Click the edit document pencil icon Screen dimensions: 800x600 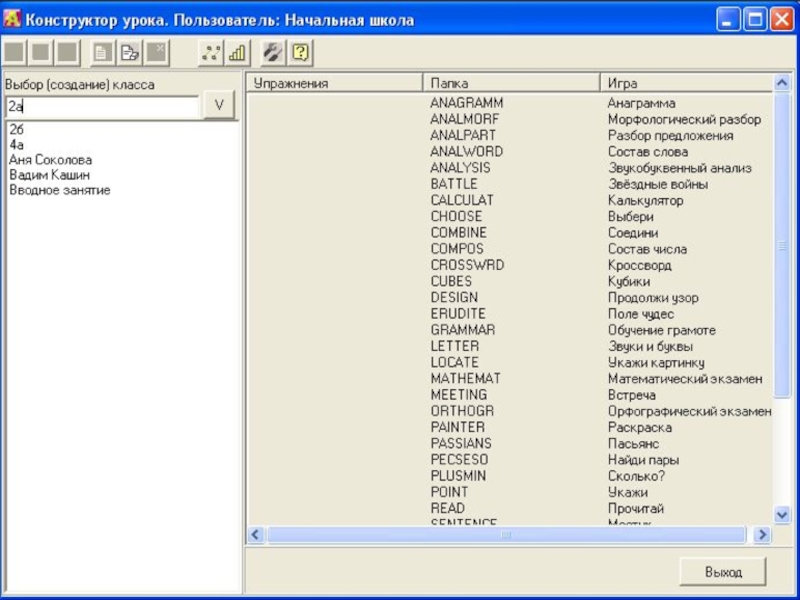[129, 53]
